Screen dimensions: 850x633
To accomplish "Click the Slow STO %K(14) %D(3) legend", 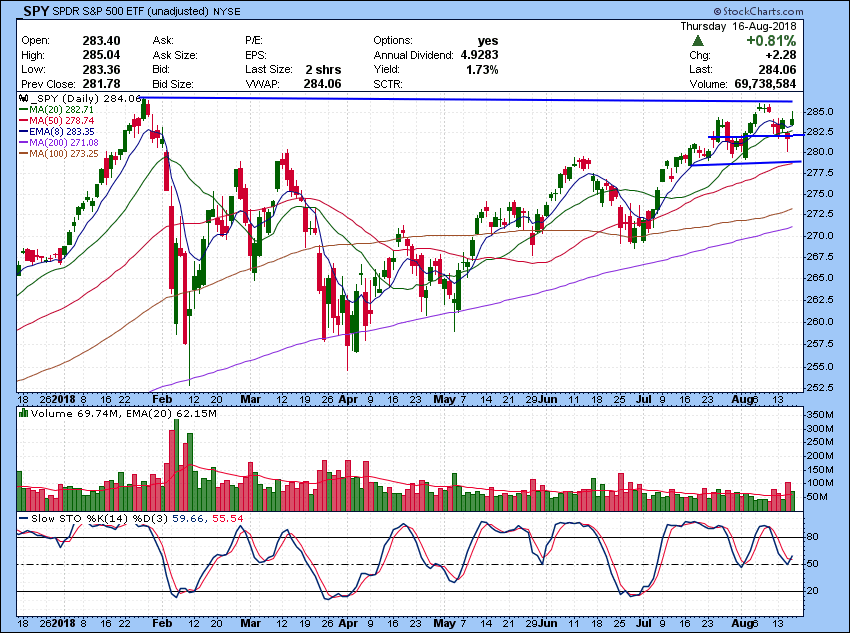I will coord(100,519).
